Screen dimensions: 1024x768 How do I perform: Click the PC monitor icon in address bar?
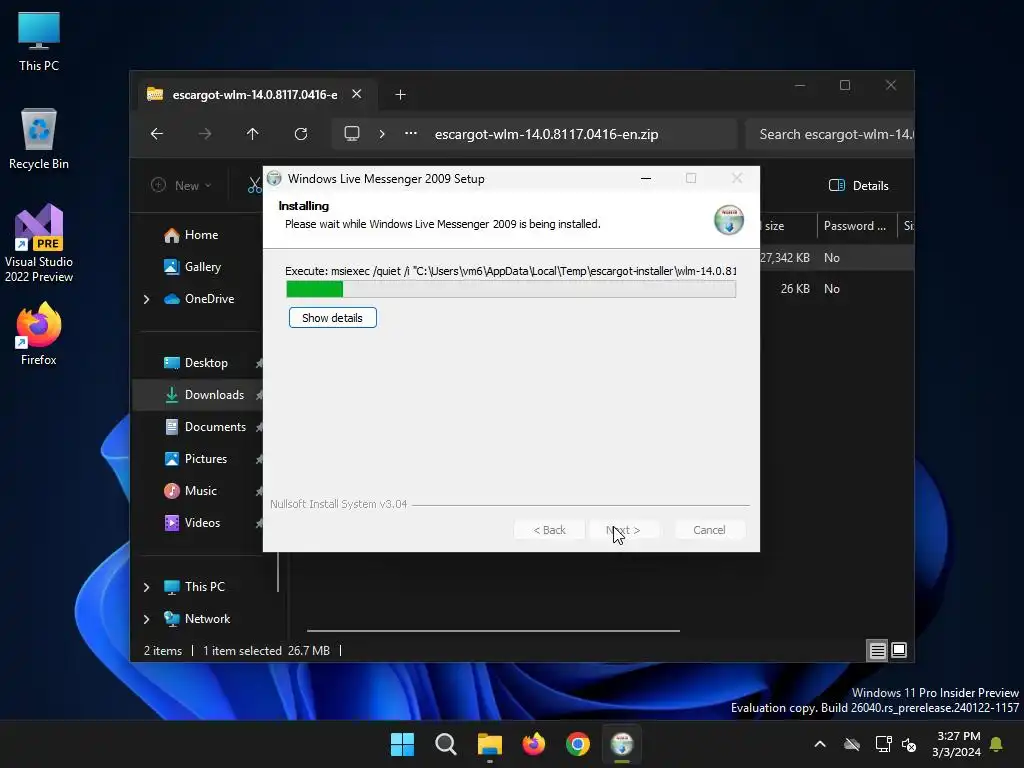tap(352, 134)
